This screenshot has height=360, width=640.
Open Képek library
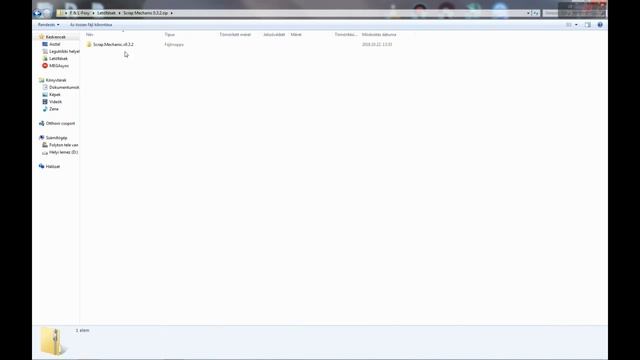54,94
